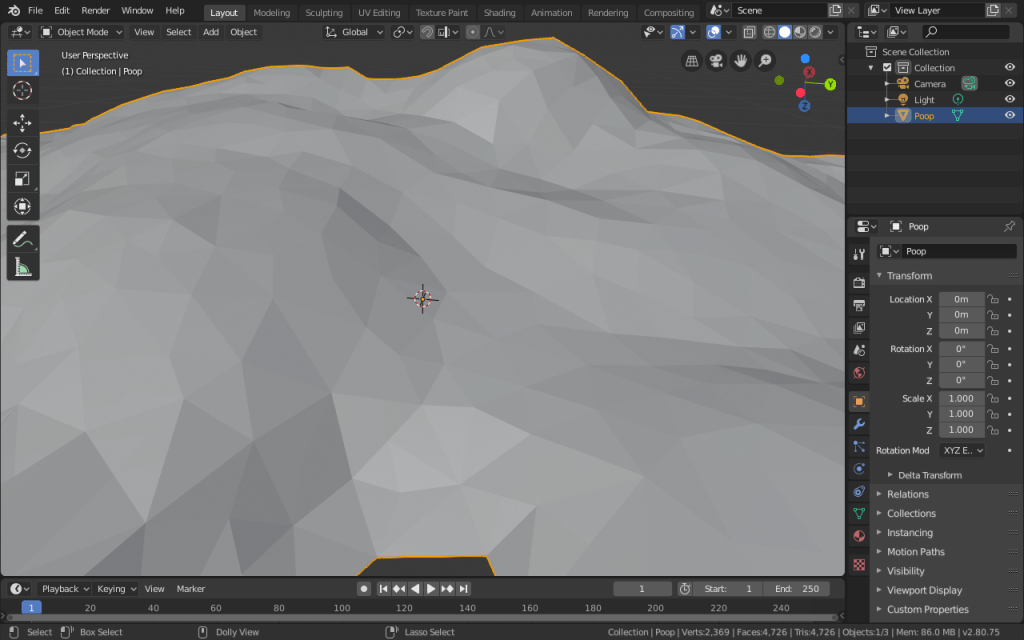Enable rendered viewport shading
The height and width of the screenshot is (640, 1024).
tap(815, 31)
